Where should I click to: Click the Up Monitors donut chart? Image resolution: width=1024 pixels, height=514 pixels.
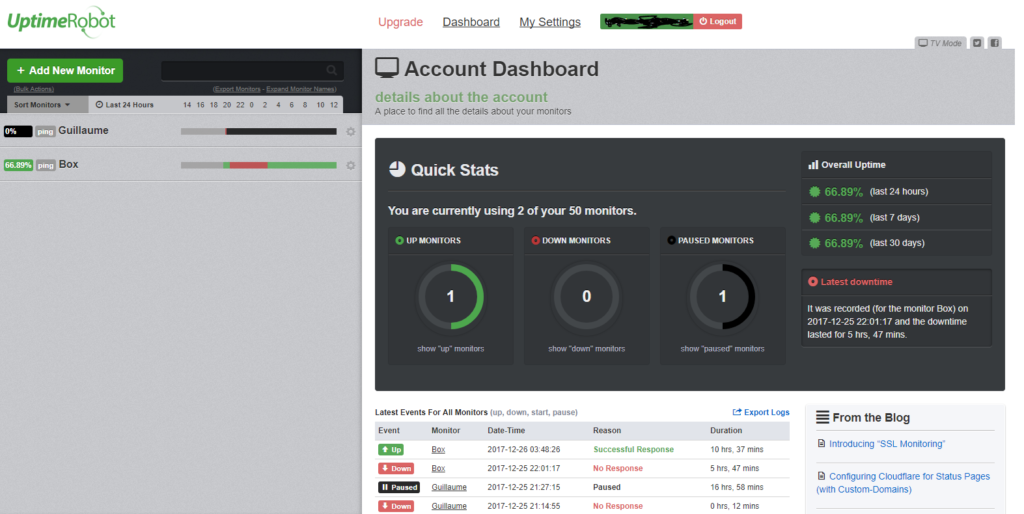tap(451, 297)
